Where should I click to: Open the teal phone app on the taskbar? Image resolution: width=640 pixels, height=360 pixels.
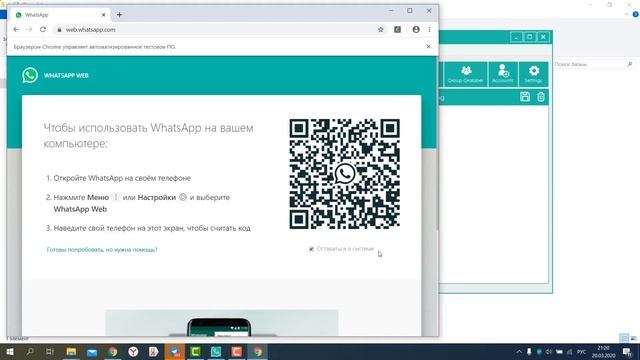coord(216,351)
